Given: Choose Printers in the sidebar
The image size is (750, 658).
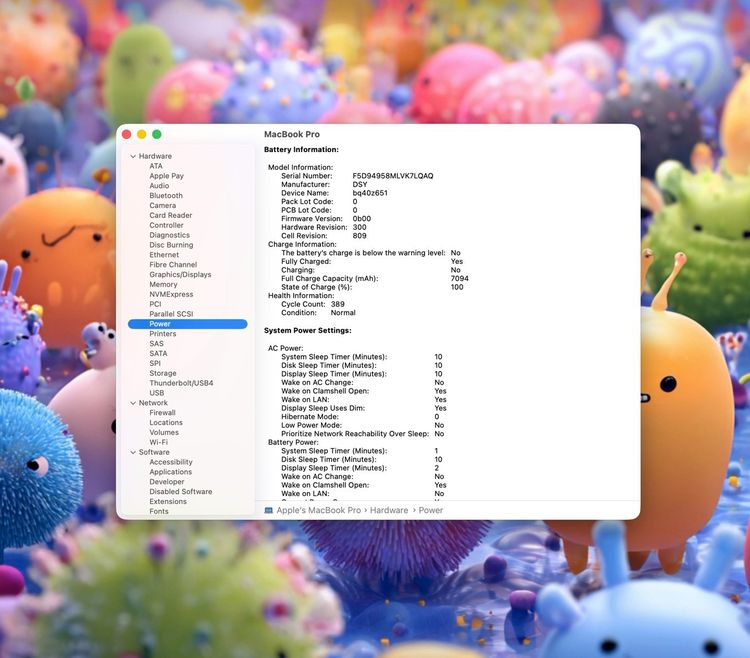Looking at the screenshot, I should click(x=163, y=334).
